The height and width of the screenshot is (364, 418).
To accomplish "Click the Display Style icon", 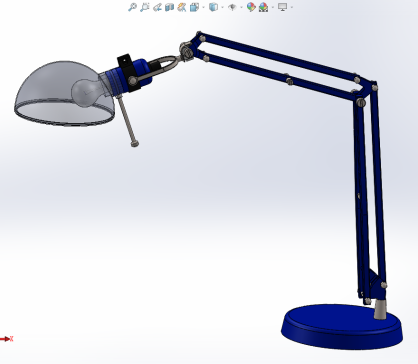I will (213, 7).
